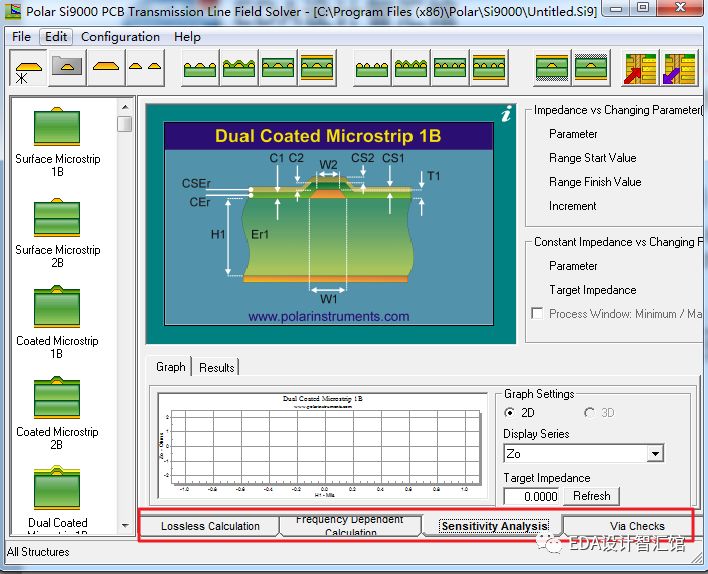Click structure list scroll down arrow

point(125,526)
